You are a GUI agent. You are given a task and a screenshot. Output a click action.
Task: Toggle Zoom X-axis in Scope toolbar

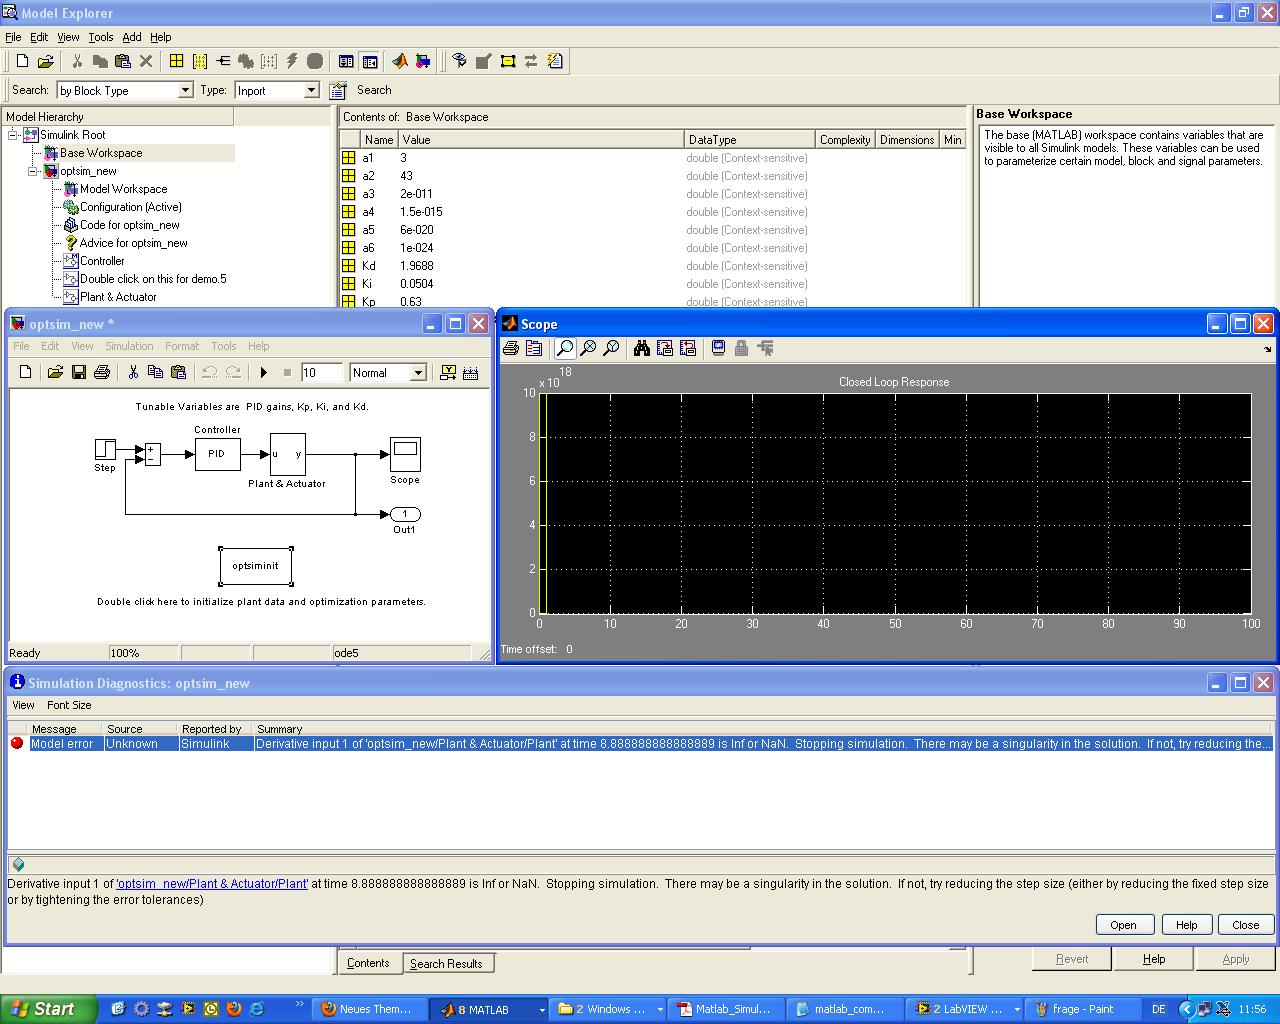(x=588, y=348)
